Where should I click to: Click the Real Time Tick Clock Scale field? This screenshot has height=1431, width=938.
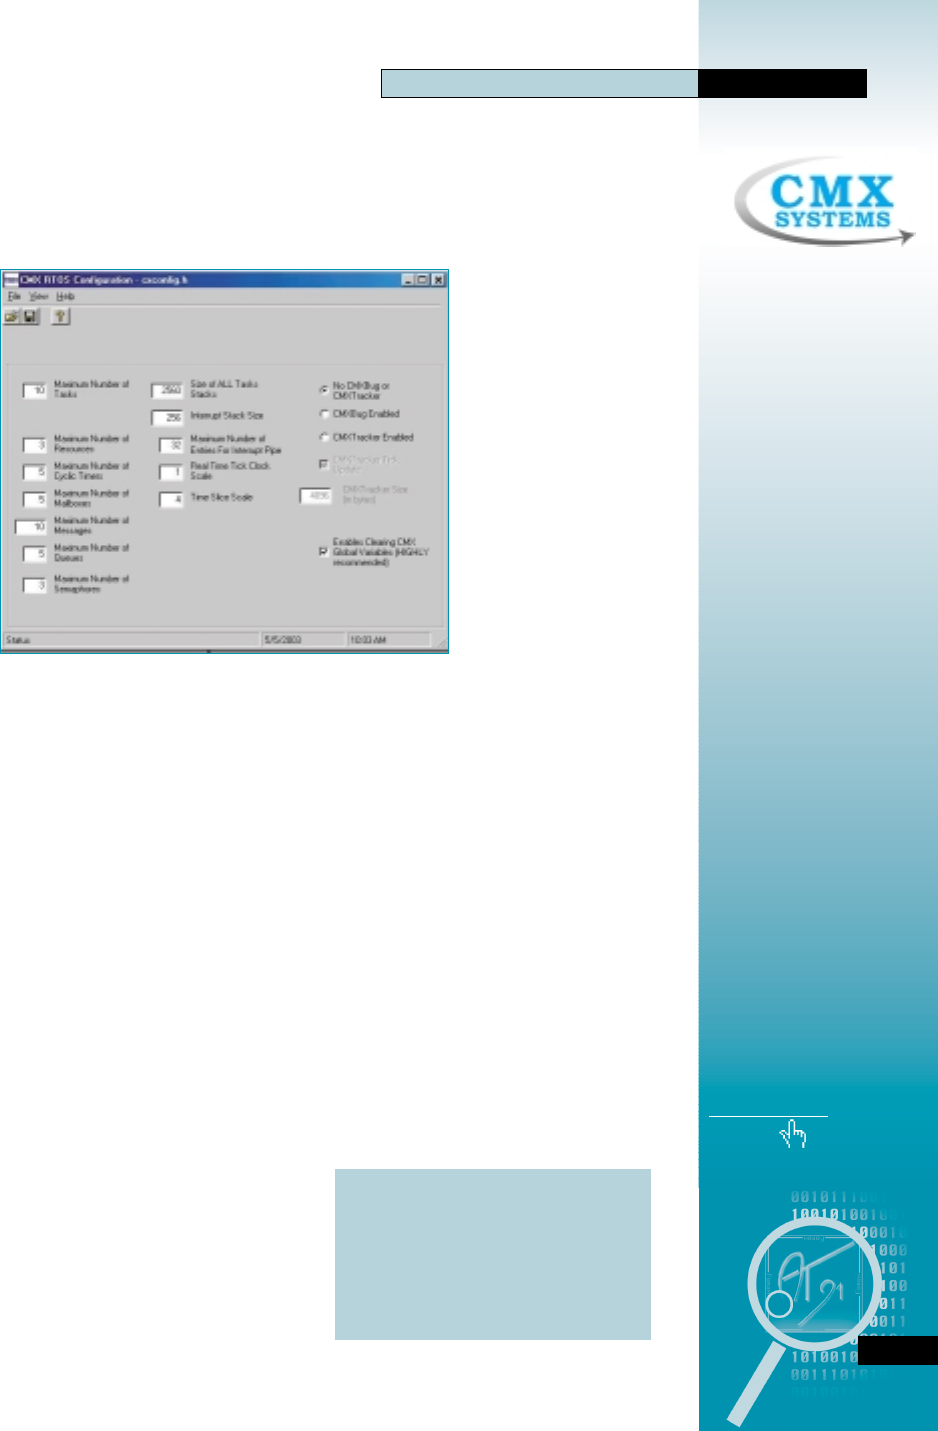[171, 472]
